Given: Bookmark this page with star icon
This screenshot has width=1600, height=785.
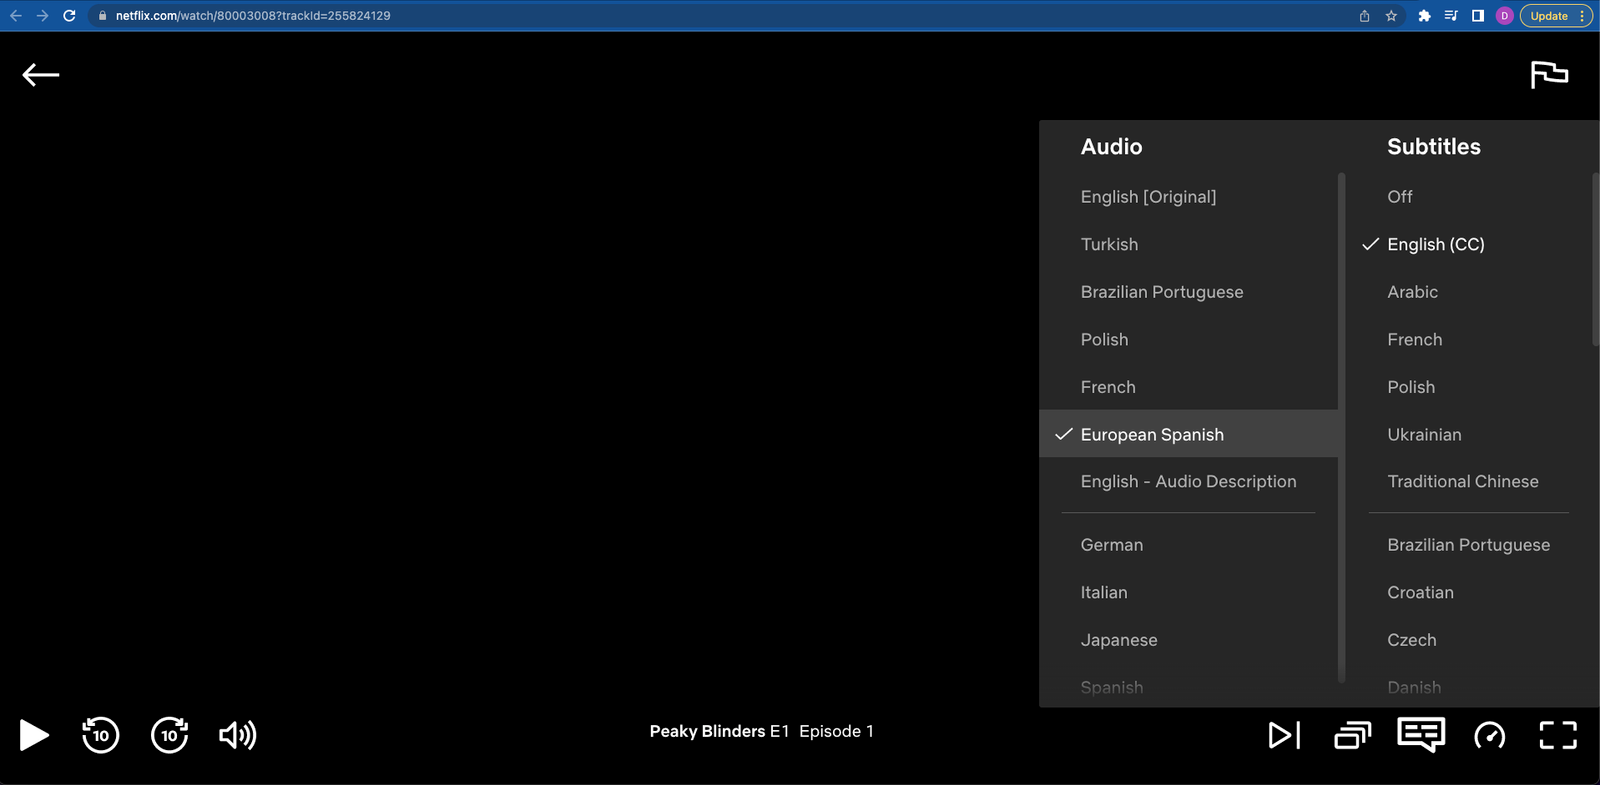Looking at the screenshot, I should [x=1391, y=16].
